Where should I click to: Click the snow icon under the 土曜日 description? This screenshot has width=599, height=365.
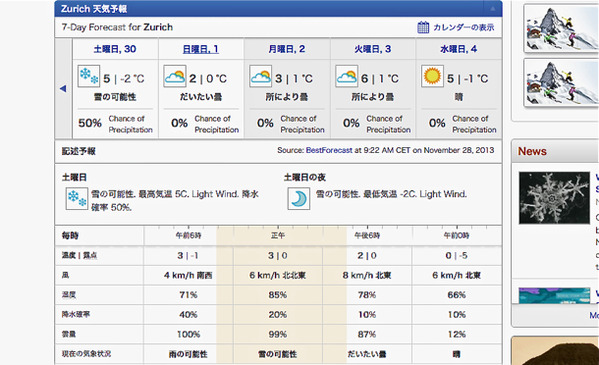77,199
